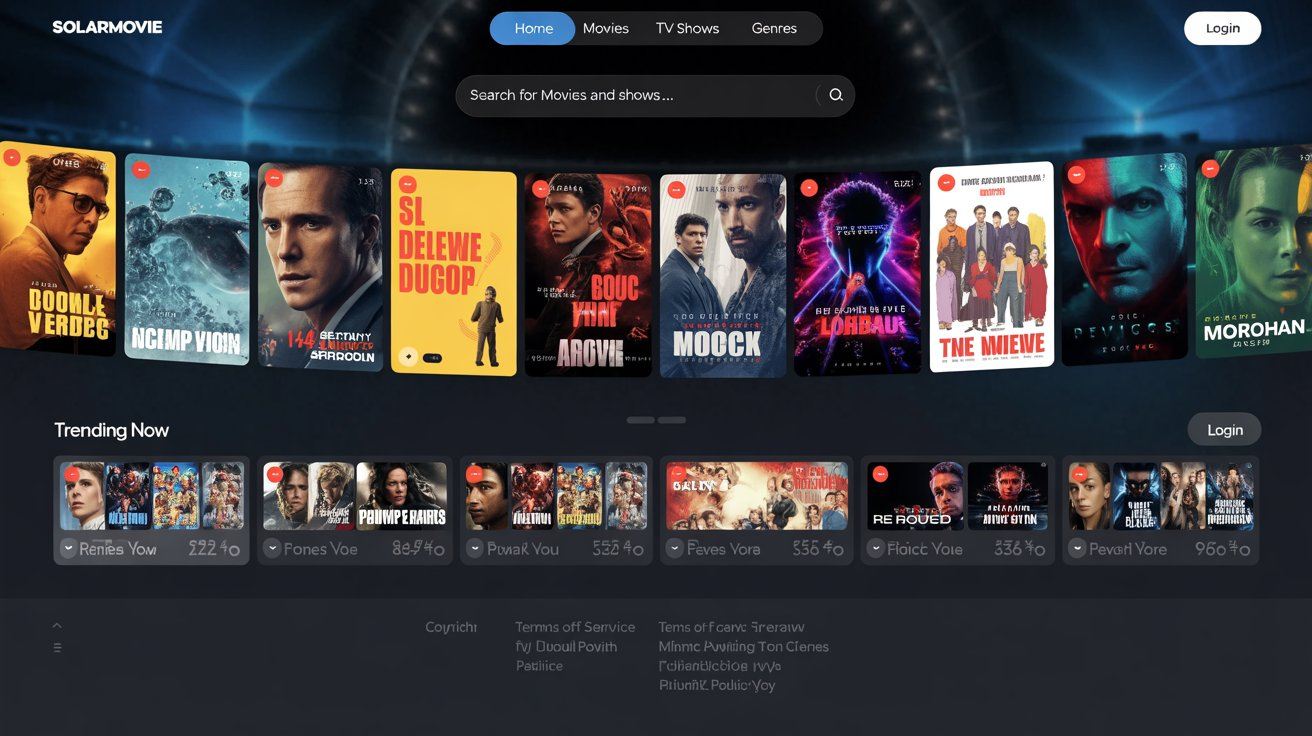Open the Terms of Service footer link
1312x736 pixels.
click(575, 627)
